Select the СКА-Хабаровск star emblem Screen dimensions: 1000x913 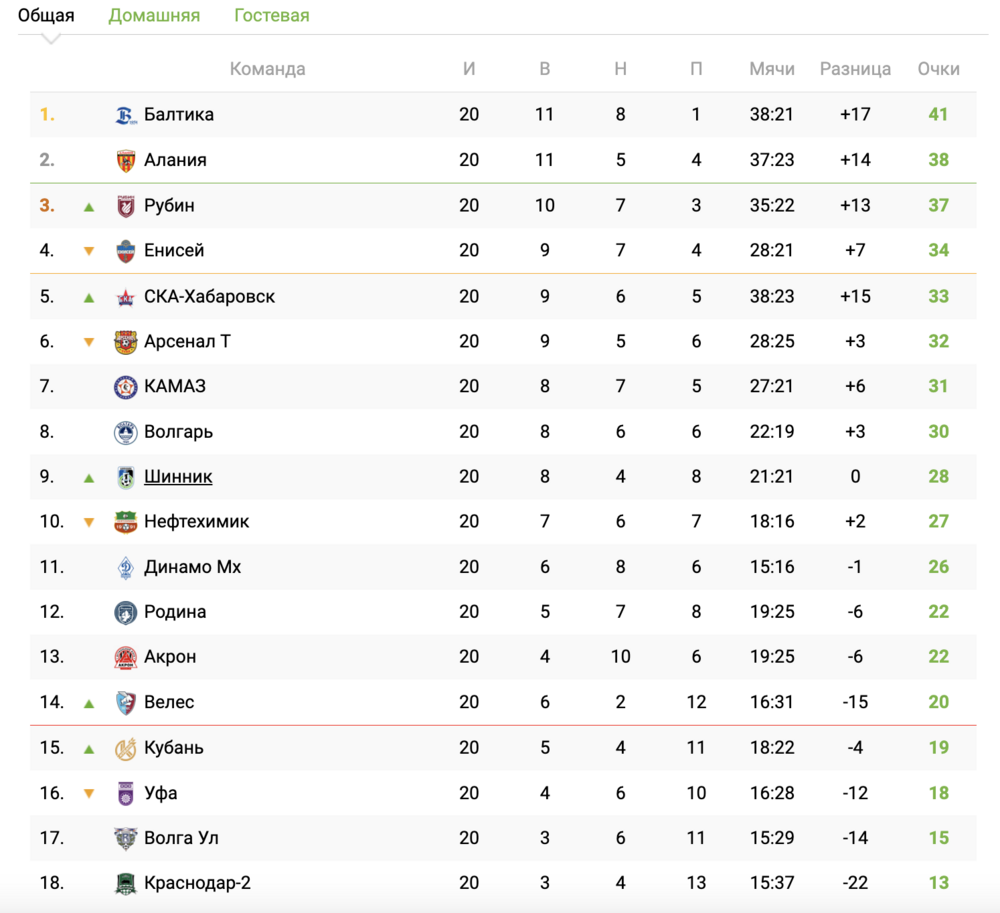pyautogui.click(x=126, y=296)
